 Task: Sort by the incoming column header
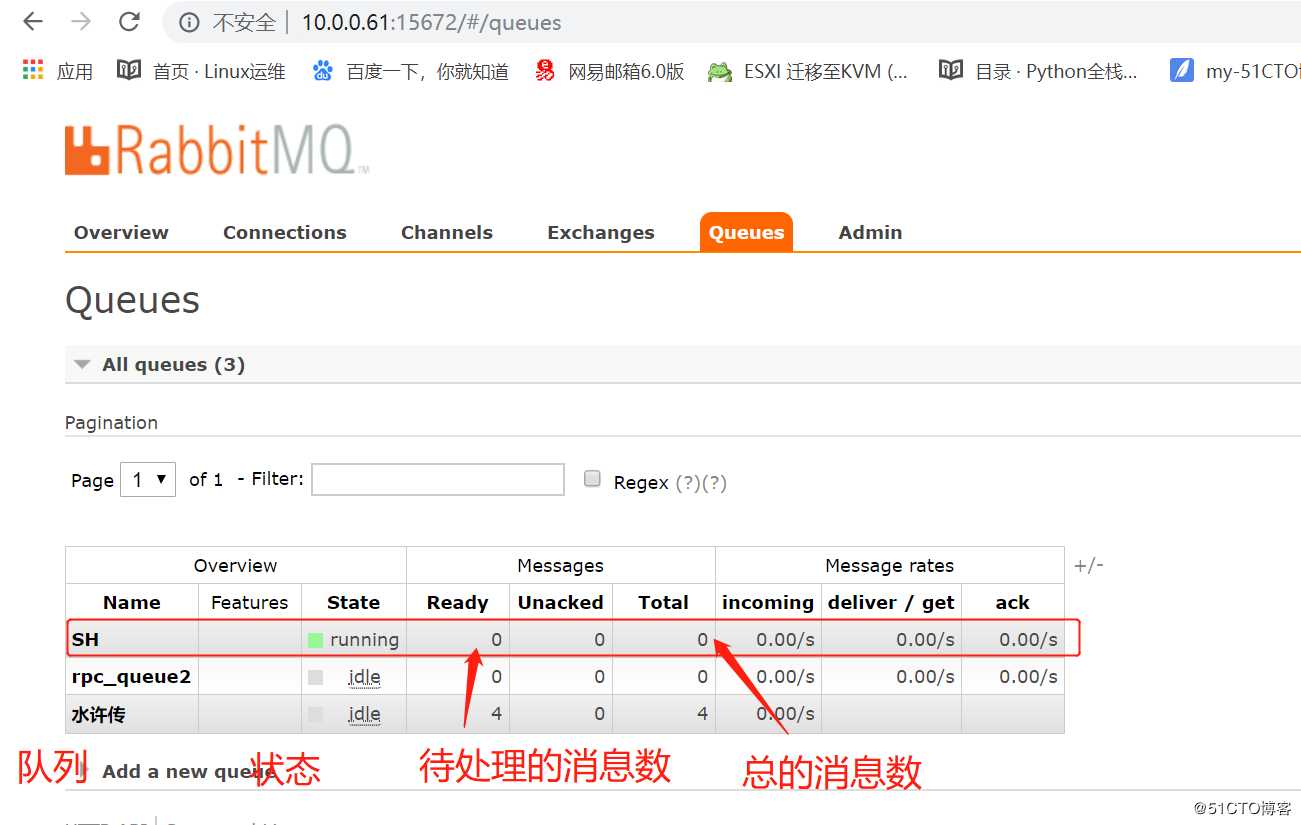click(768, 602)
